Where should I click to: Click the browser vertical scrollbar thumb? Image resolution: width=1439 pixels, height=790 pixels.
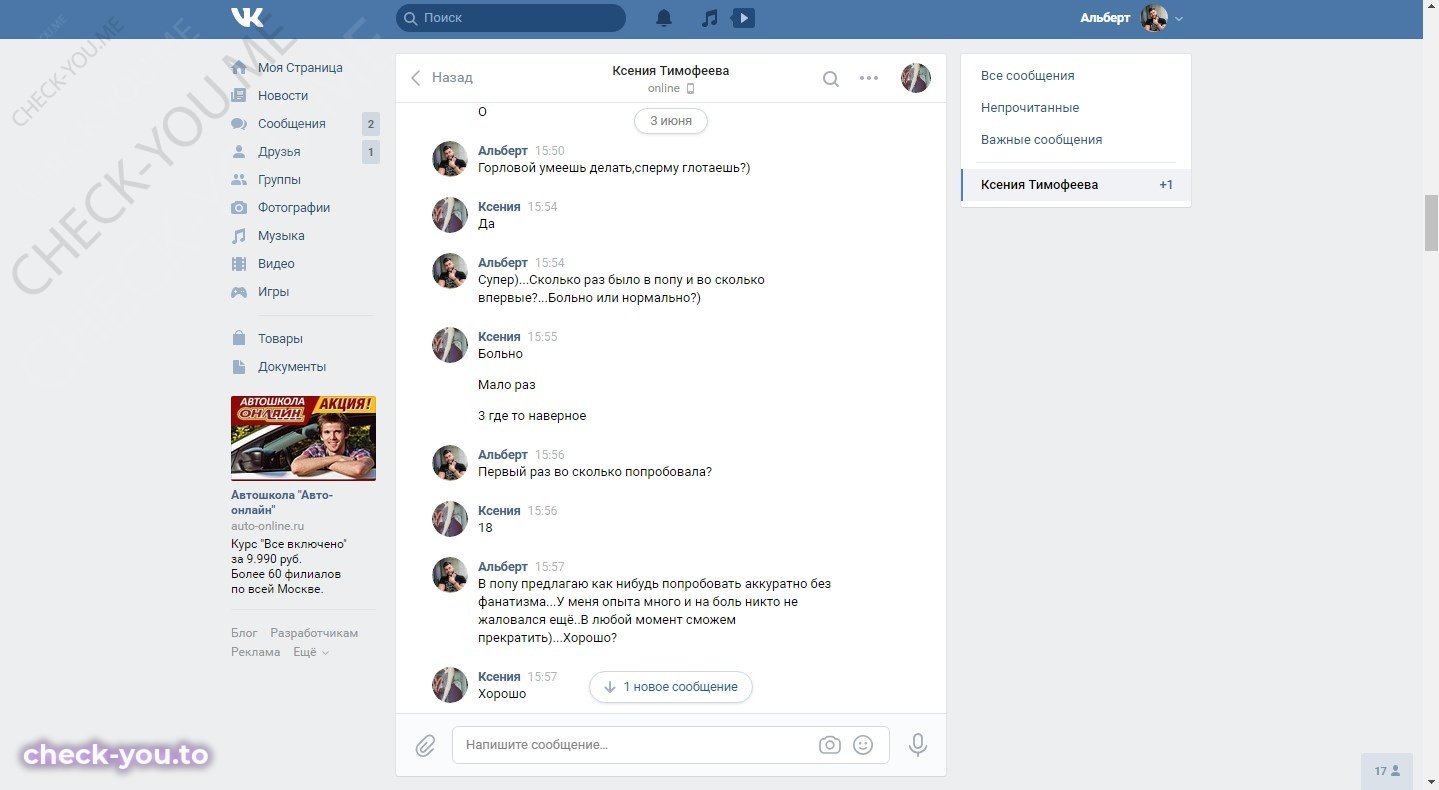[1431, 224]
